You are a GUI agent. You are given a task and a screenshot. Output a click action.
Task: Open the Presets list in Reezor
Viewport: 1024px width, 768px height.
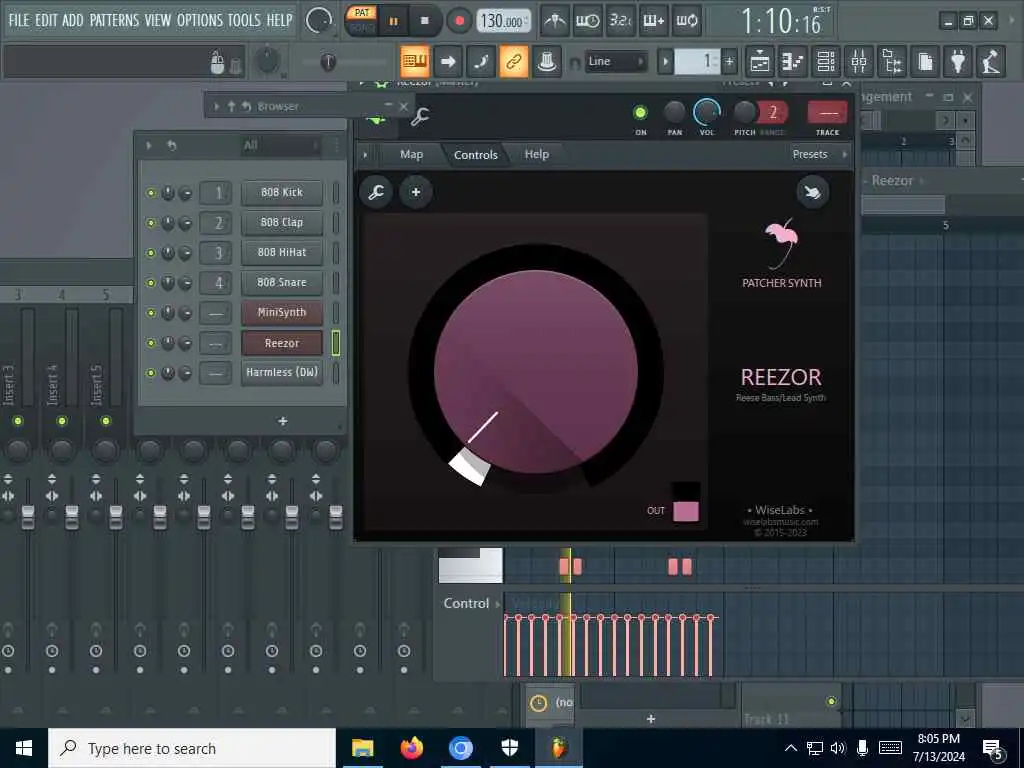tap(810, 155)
